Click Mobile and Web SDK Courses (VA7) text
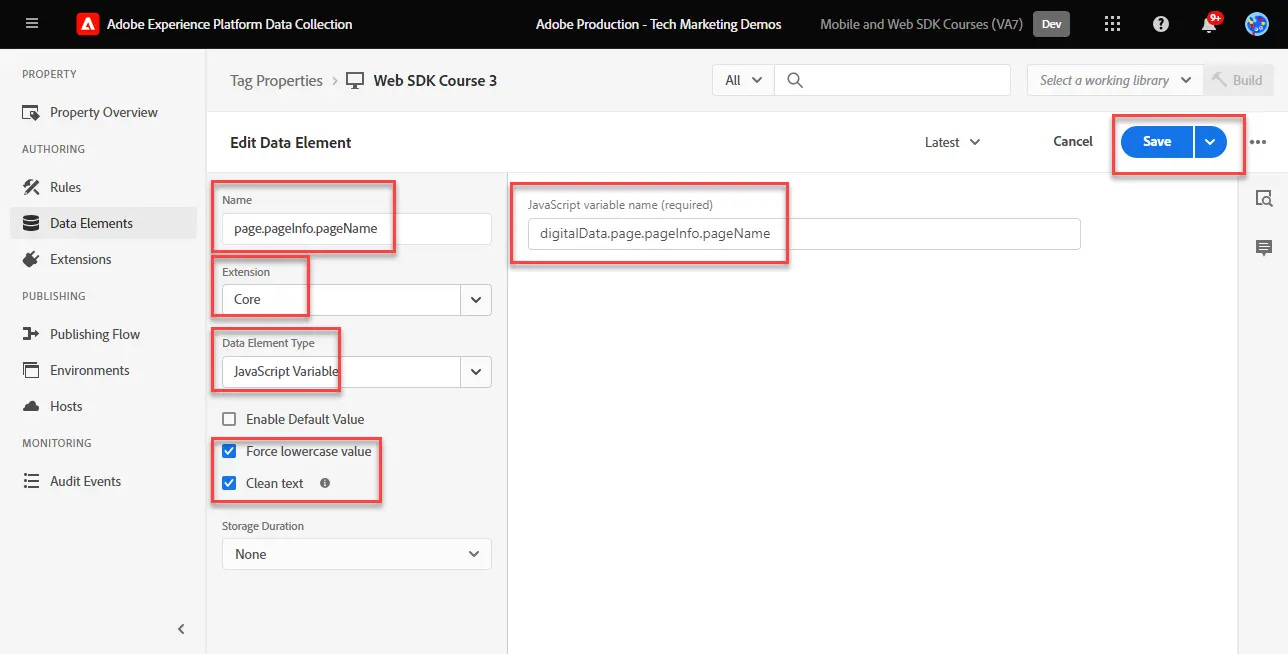Image resolution: width=1288 pixels, height=654 pixels. point(921,24)
